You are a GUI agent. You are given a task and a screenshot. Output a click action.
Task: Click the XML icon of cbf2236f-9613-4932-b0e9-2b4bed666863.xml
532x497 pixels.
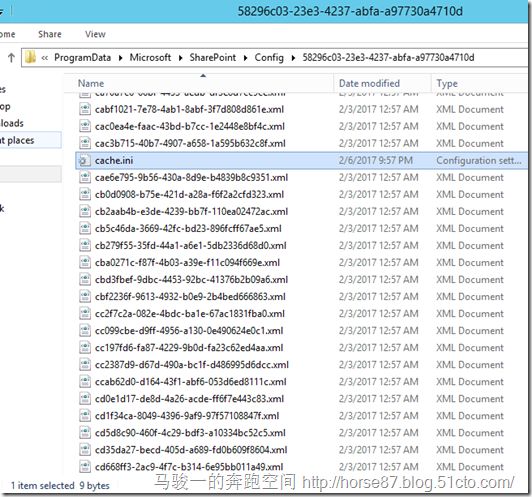(x=85, y=297)
